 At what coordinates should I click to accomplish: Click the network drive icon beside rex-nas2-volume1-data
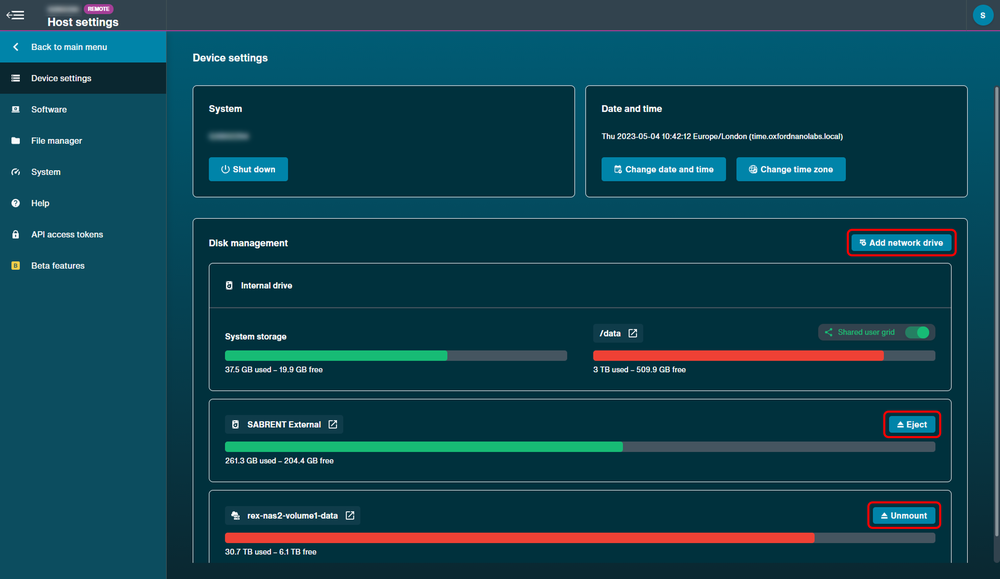pyautogui.click(x=235, y=516)
